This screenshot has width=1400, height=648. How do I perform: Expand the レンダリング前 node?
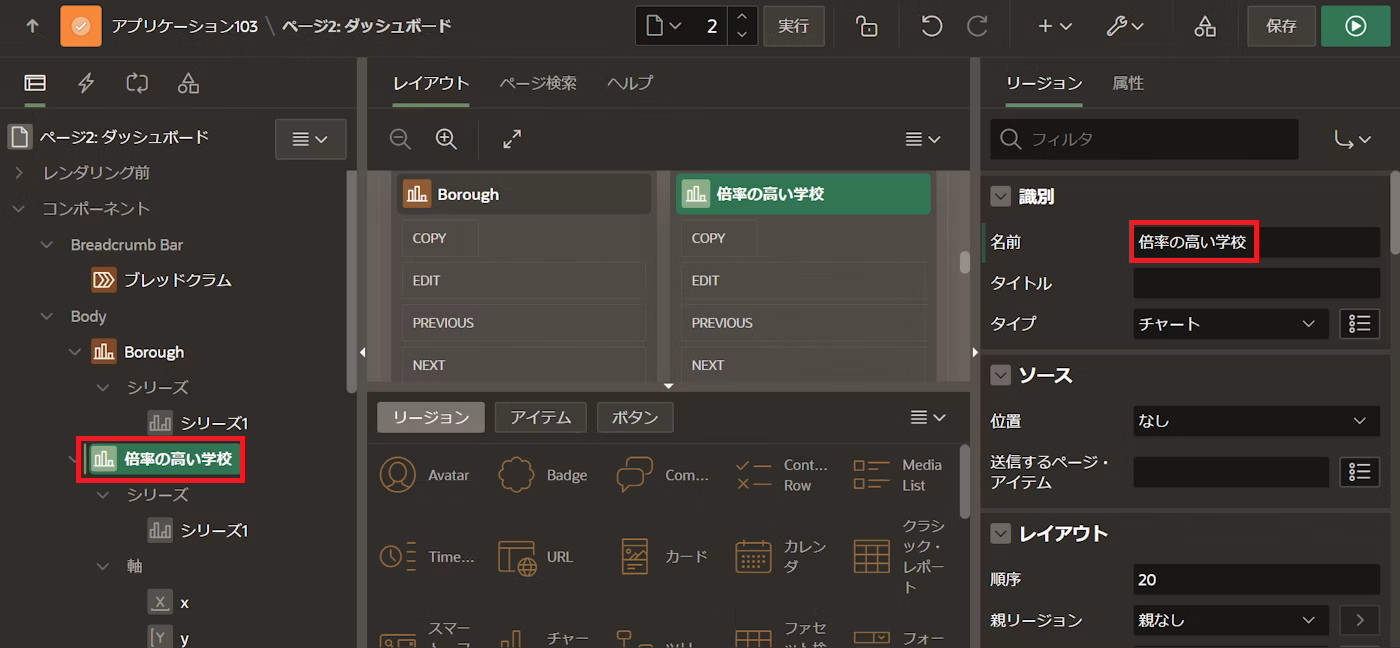pos(19,173)
